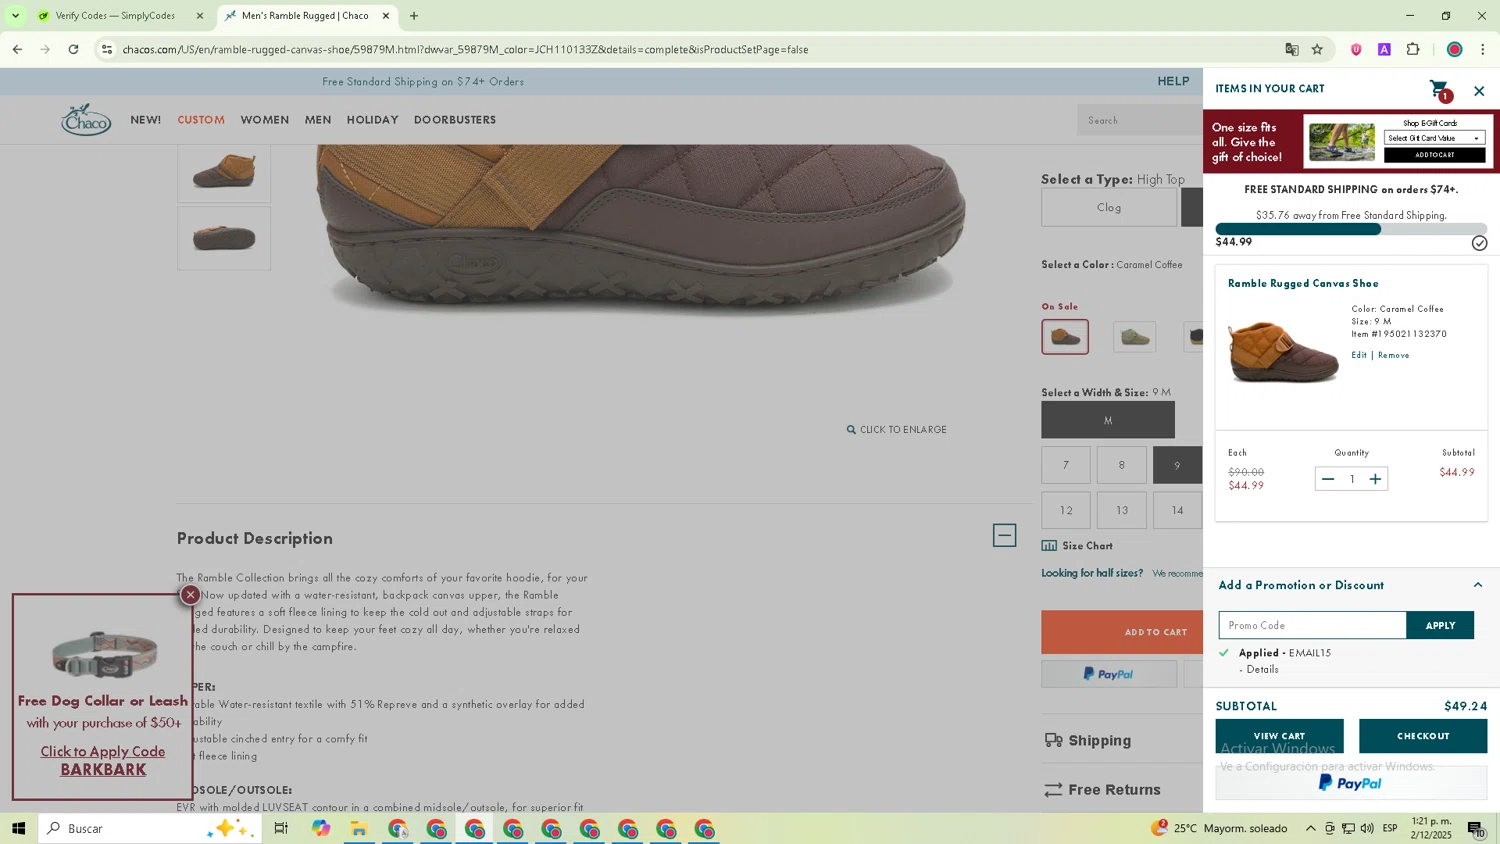
Task: Expand the Shipping section
Action: pyautogui.click(x=1088, y=740)
